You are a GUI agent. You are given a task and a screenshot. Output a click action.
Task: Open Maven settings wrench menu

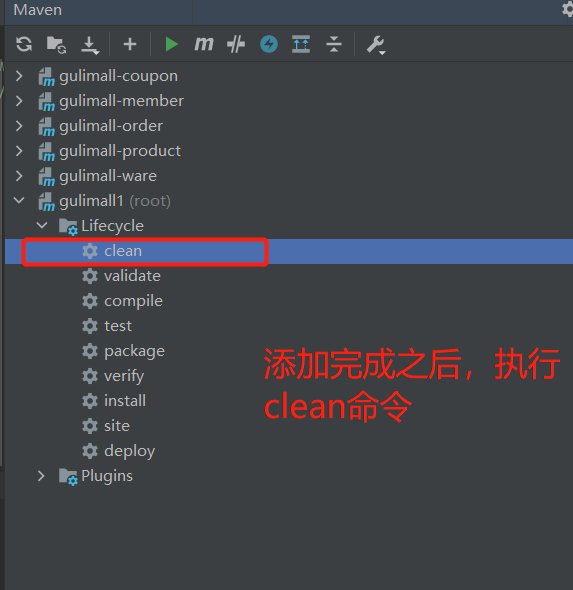[376, 45]
